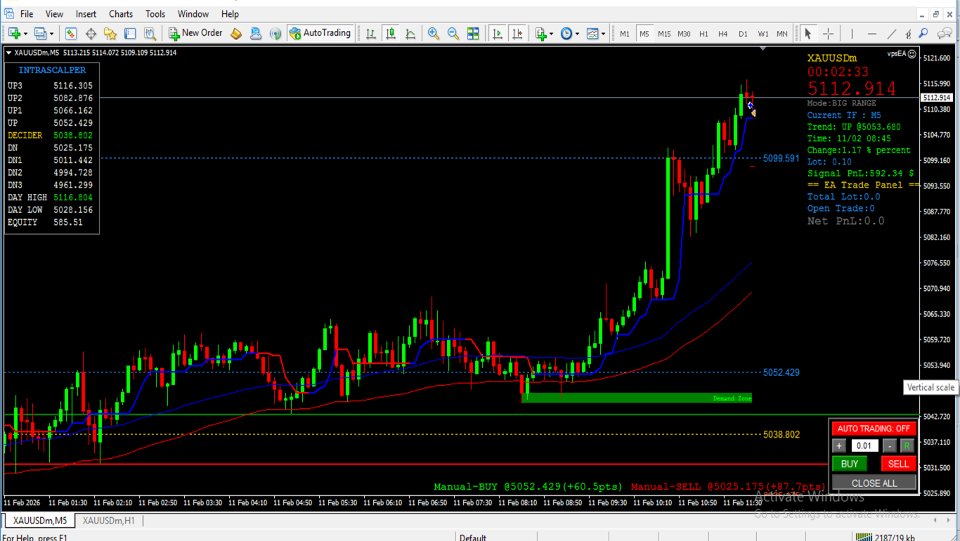The image size is (960, 541).
Task: Expand the New Chart dropdown arrow
Action: pyautogui.click(x=25, y=34)
